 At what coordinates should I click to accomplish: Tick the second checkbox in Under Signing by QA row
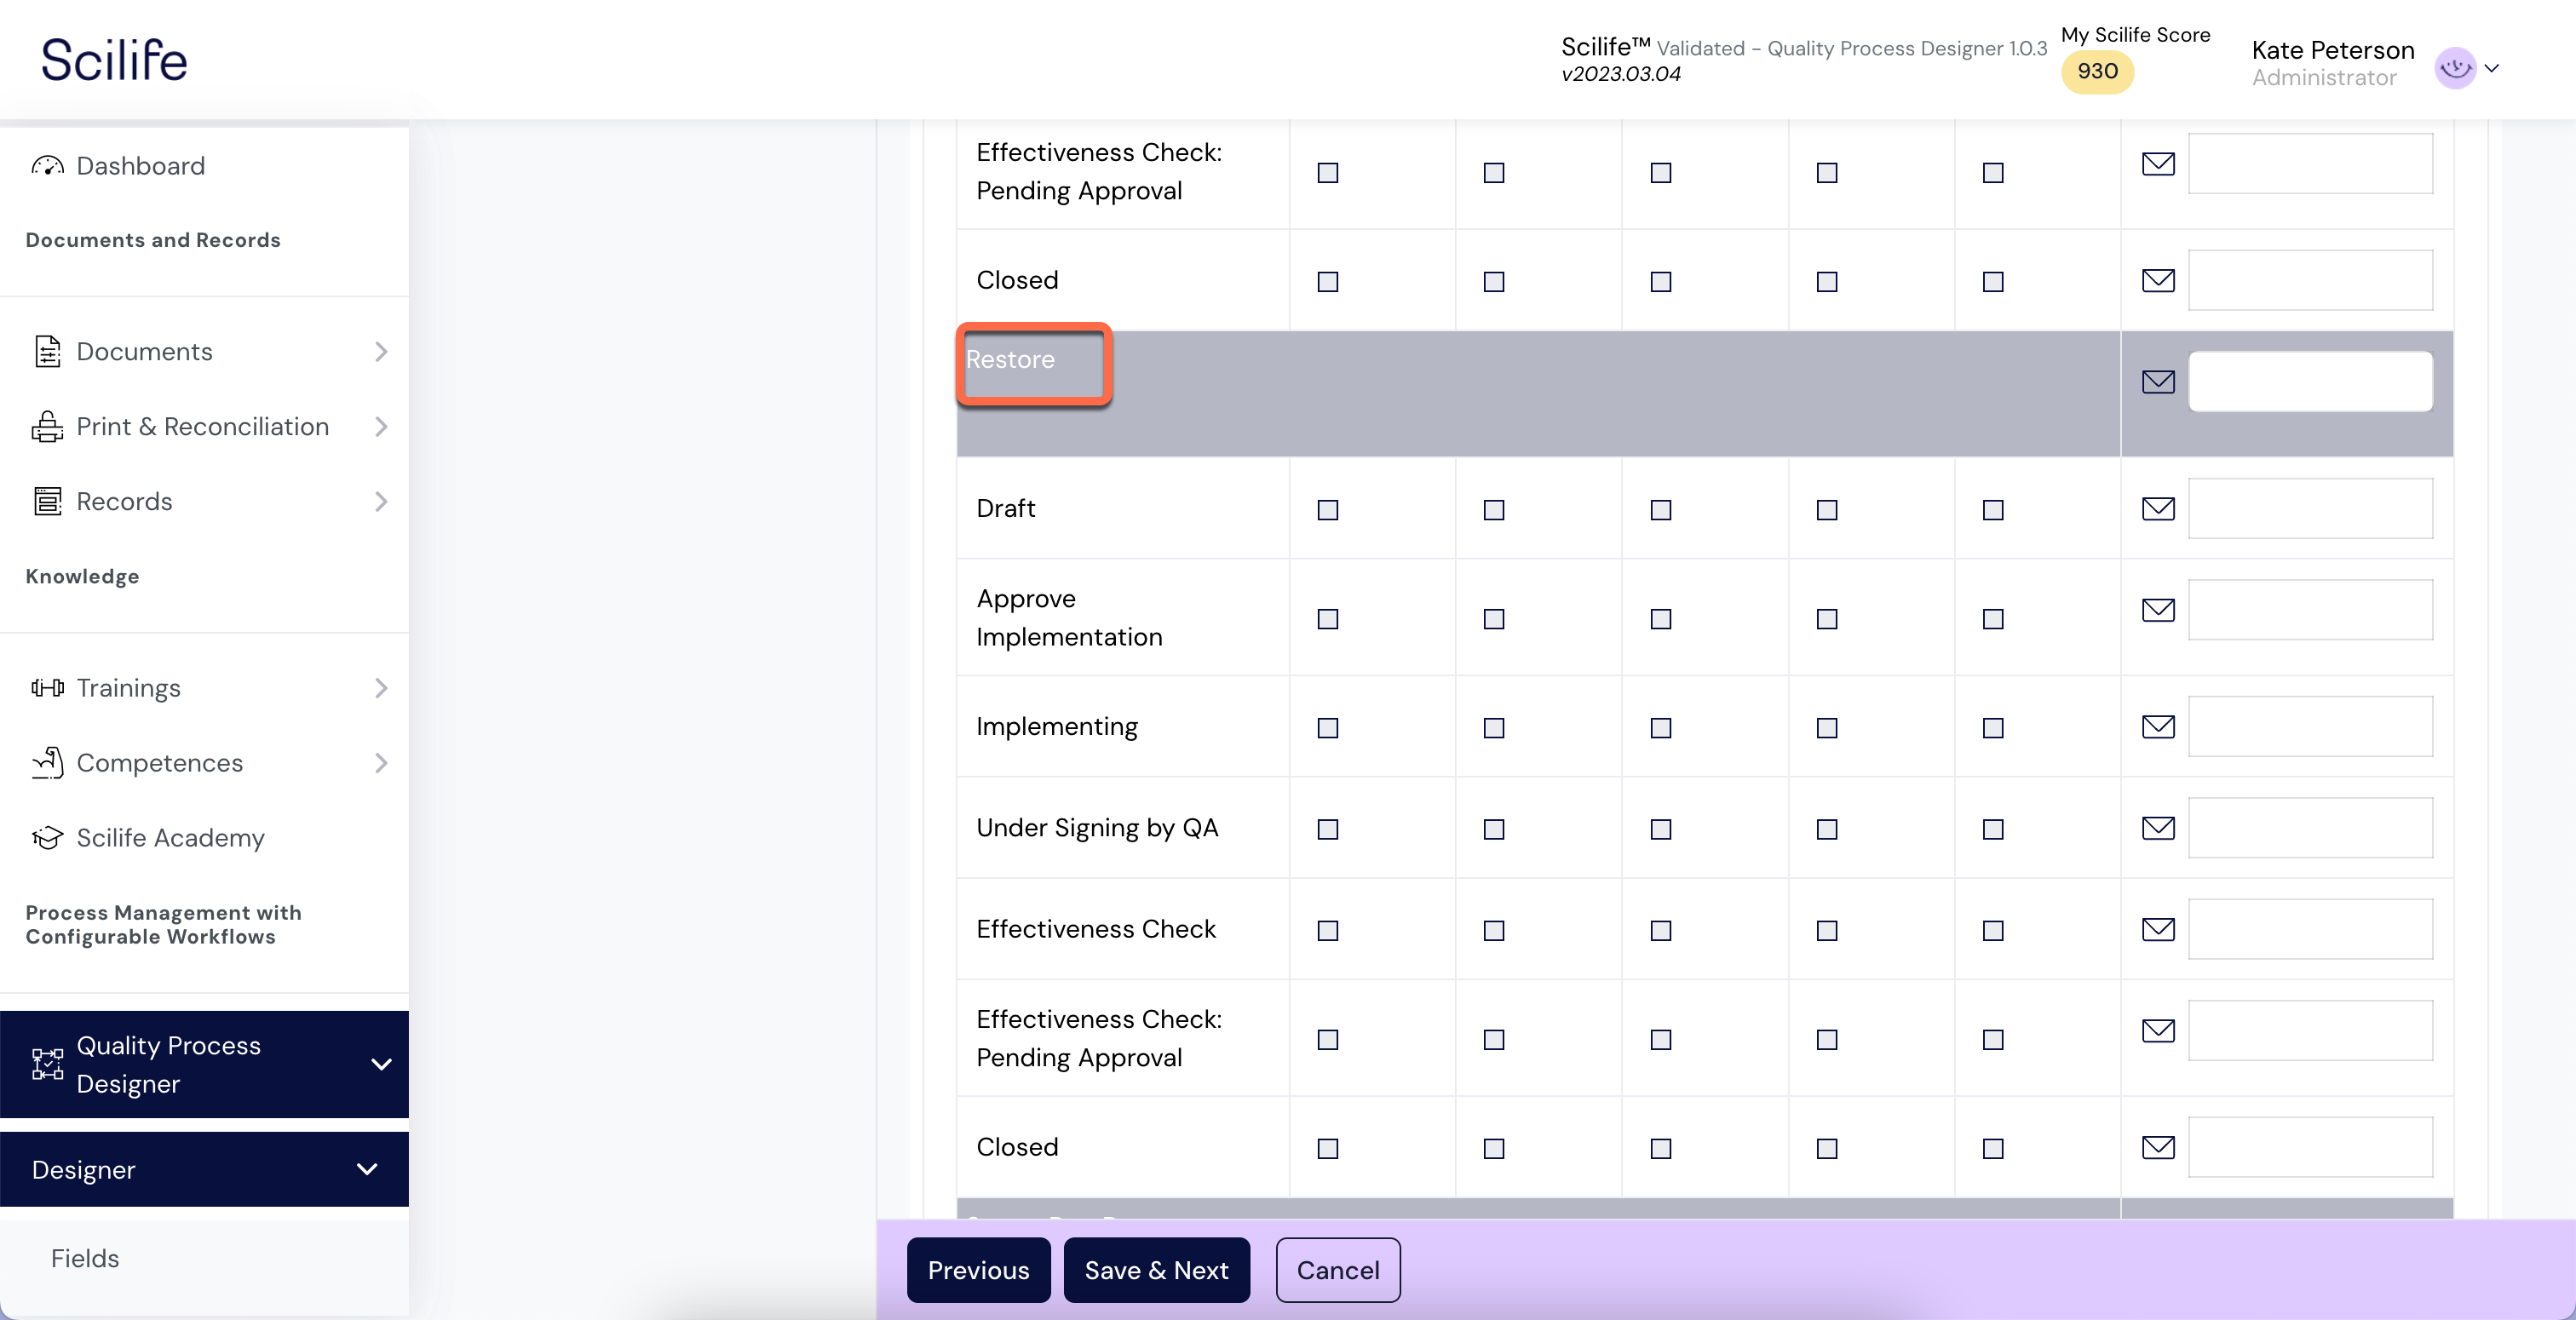tap(1493, 829)
